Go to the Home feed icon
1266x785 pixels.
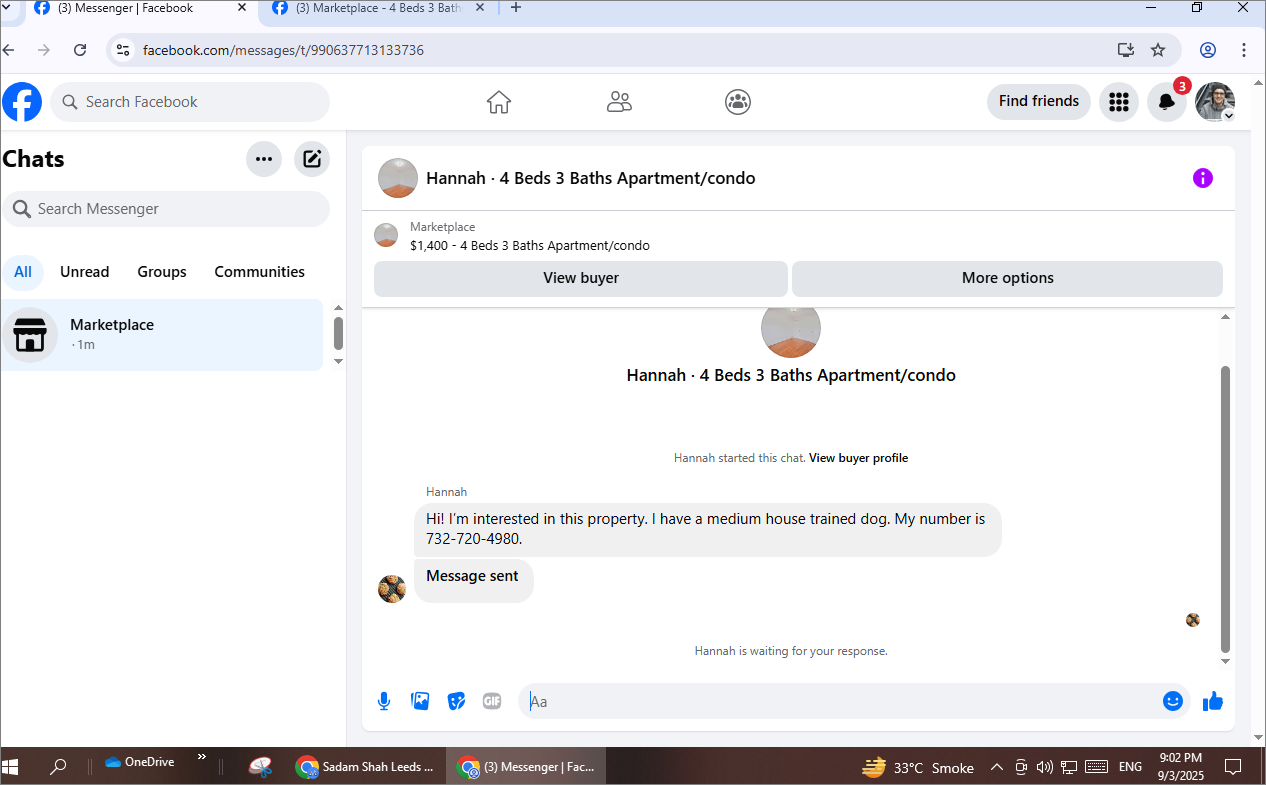click(x=499, y=102)
